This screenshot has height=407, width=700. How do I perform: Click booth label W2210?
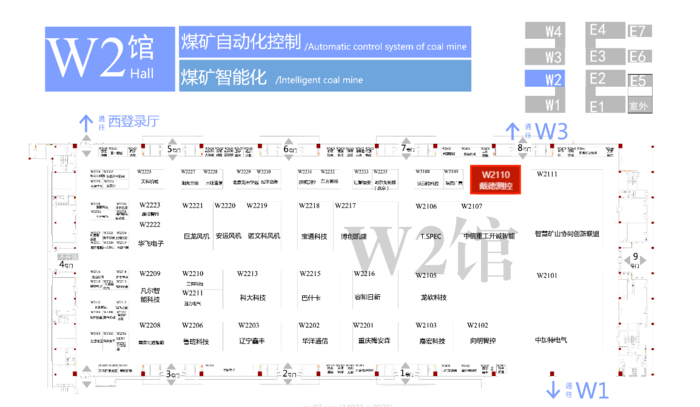tap(193, 274)
